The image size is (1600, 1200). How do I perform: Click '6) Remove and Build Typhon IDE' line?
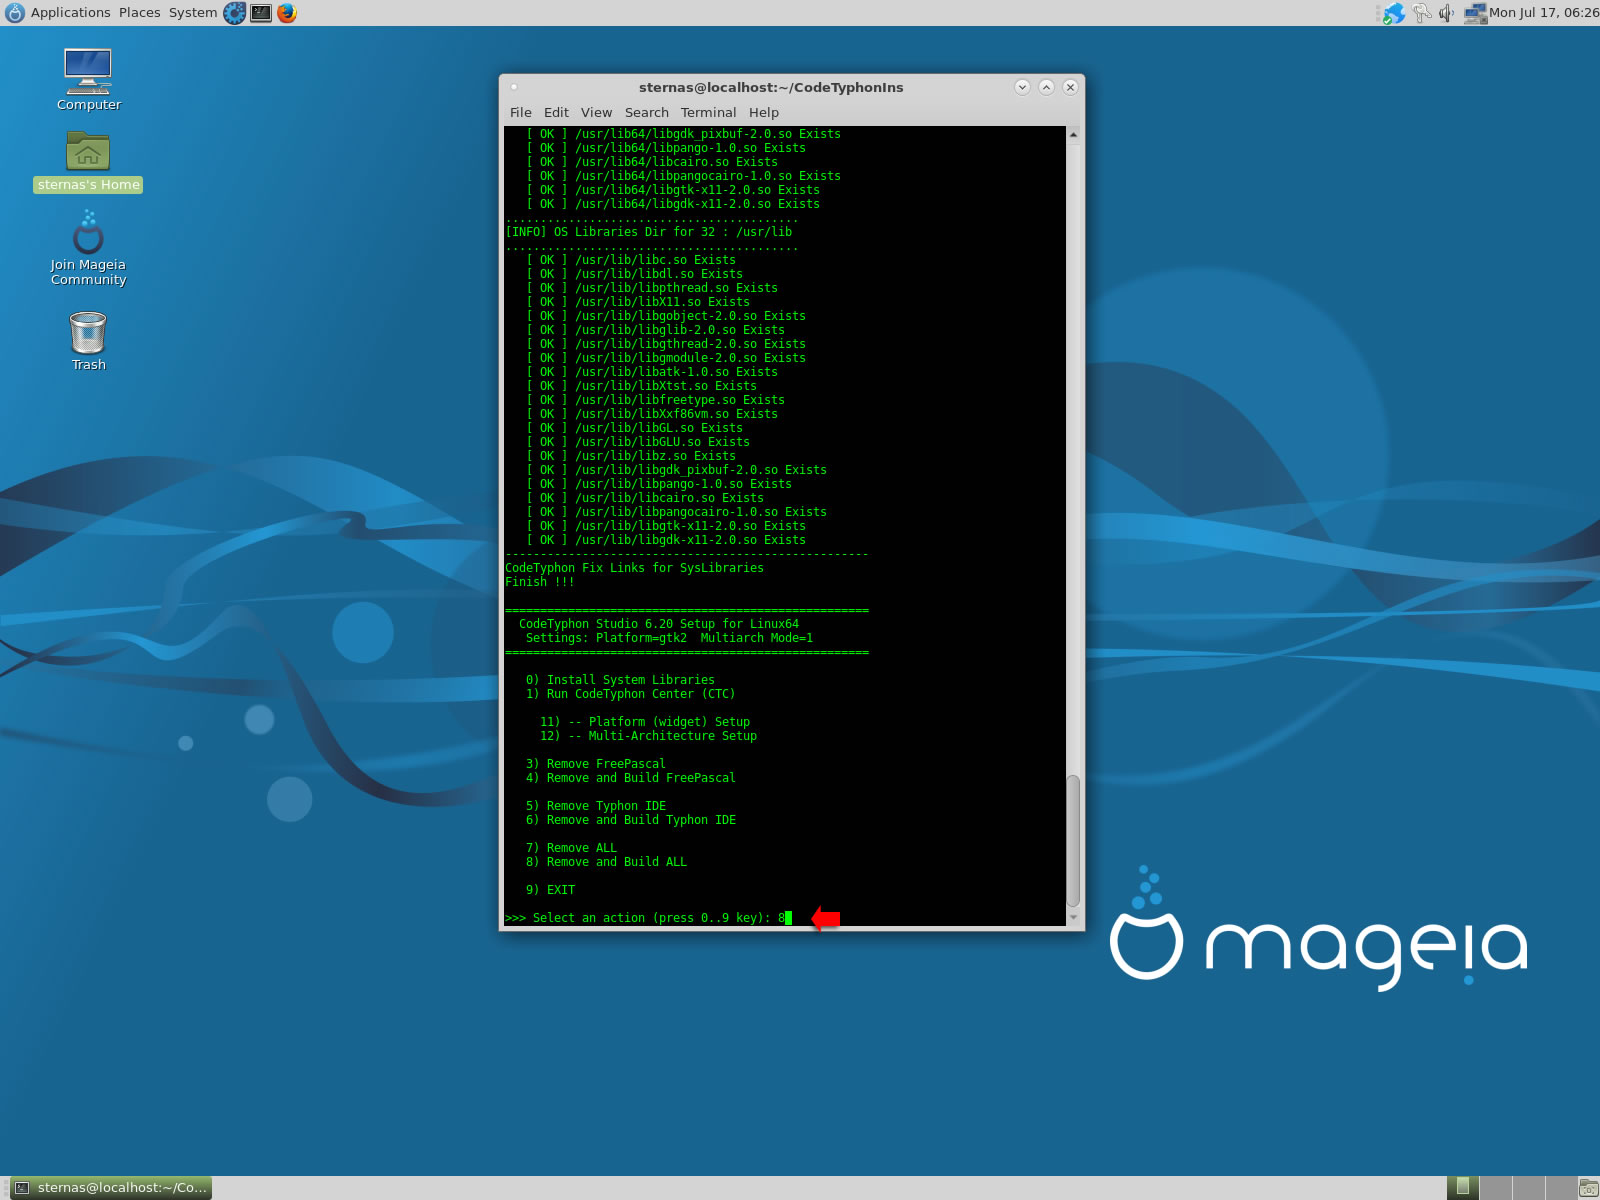tap(630, 820)
